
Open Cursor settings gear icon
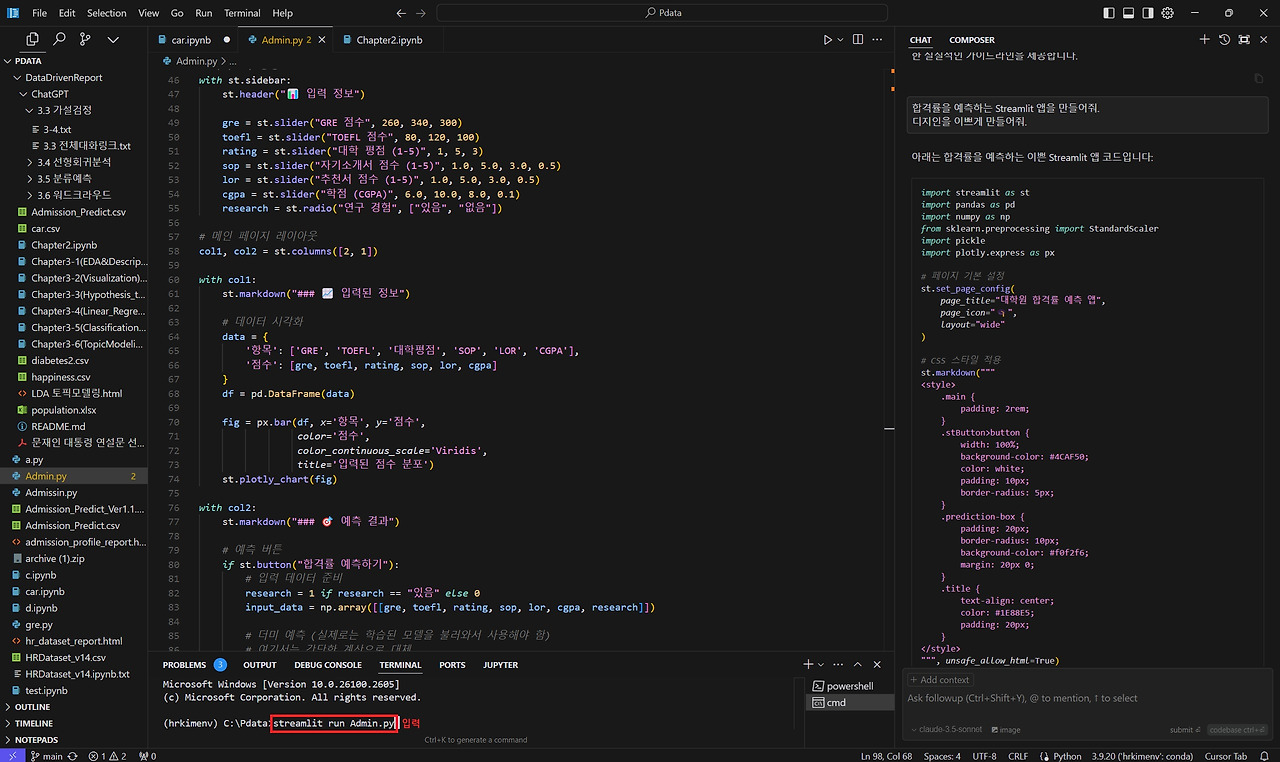tap(1168, 13)
